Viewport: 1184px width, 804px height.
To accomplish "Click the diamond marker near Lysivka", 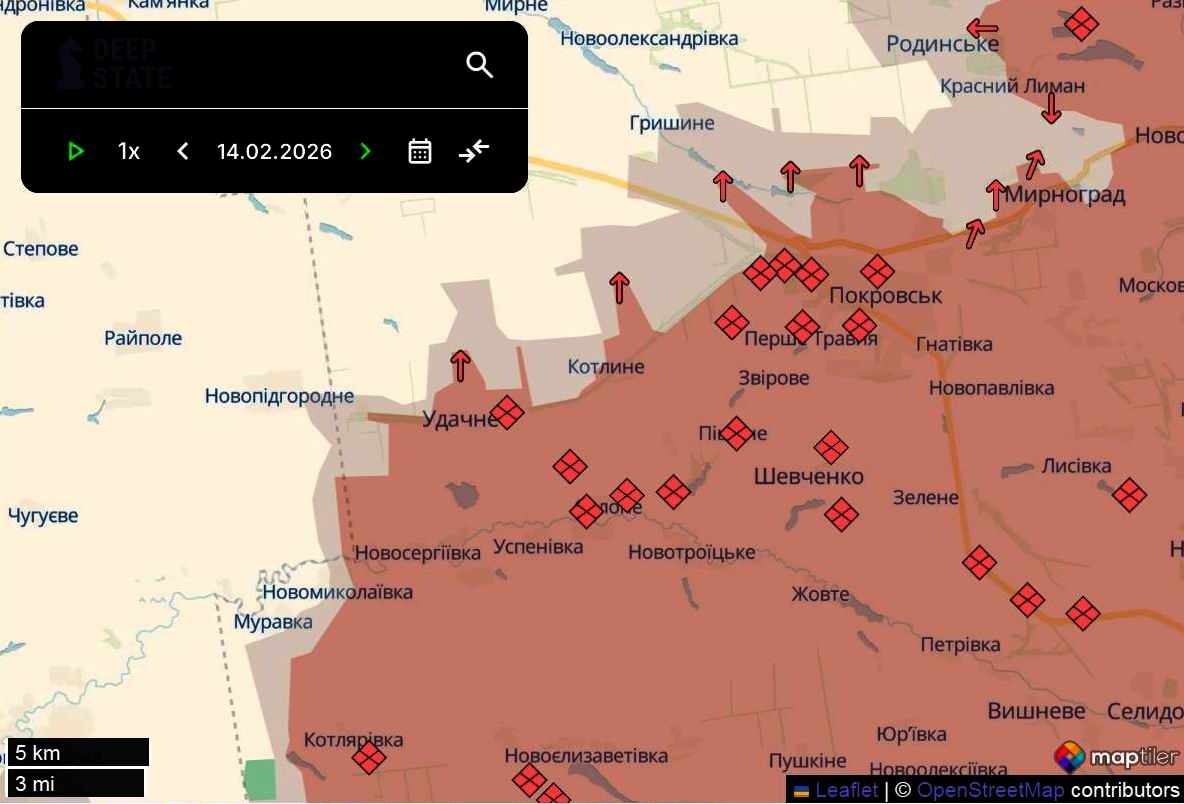I will [x=1131, y=492].
